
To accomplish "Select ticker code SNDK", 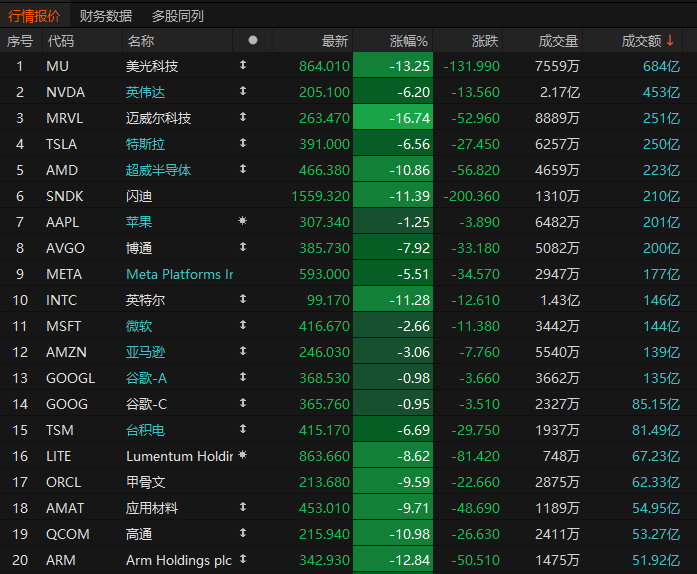I will [x=64, y=196].
